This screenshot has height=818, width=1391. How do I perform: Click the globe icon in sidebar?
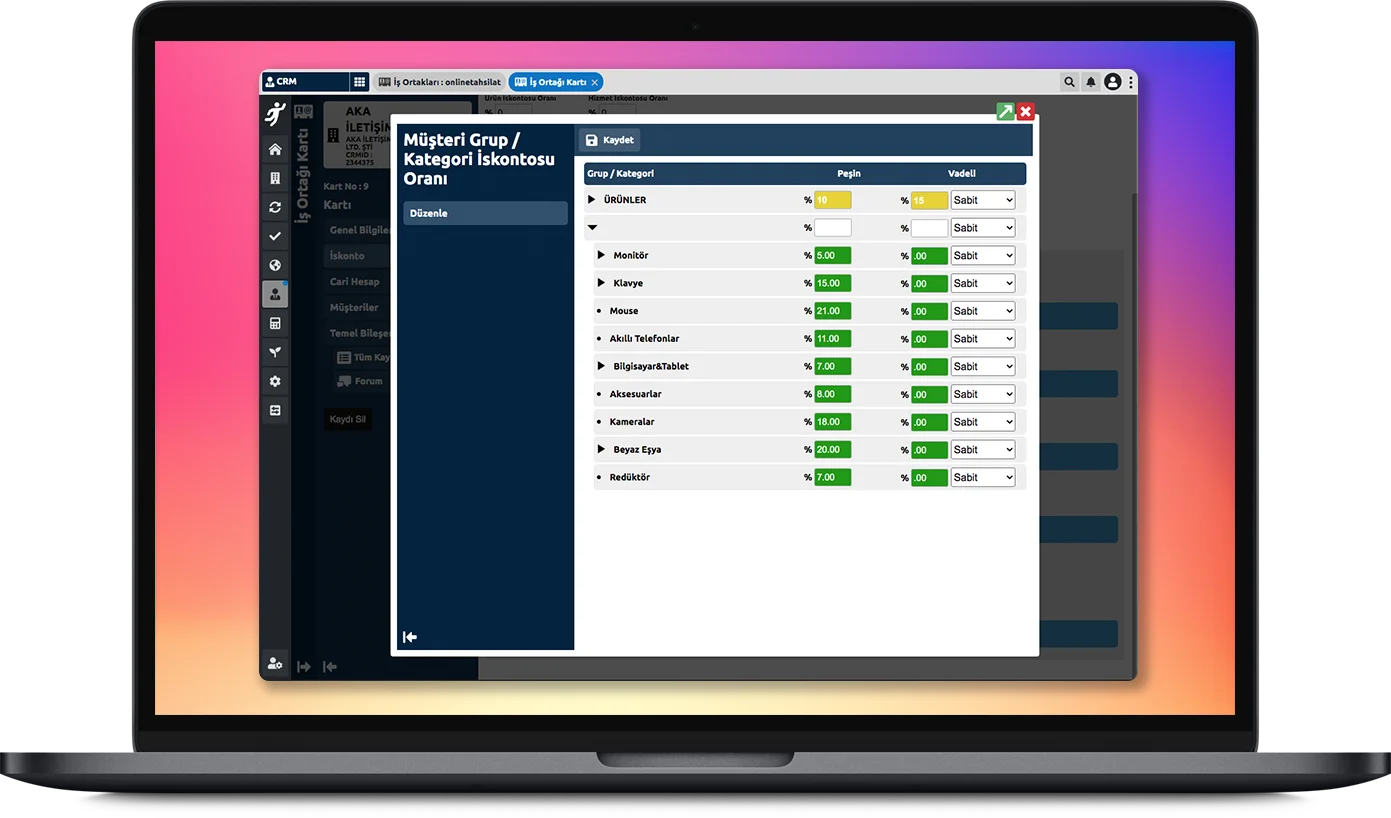click(275, 266)
